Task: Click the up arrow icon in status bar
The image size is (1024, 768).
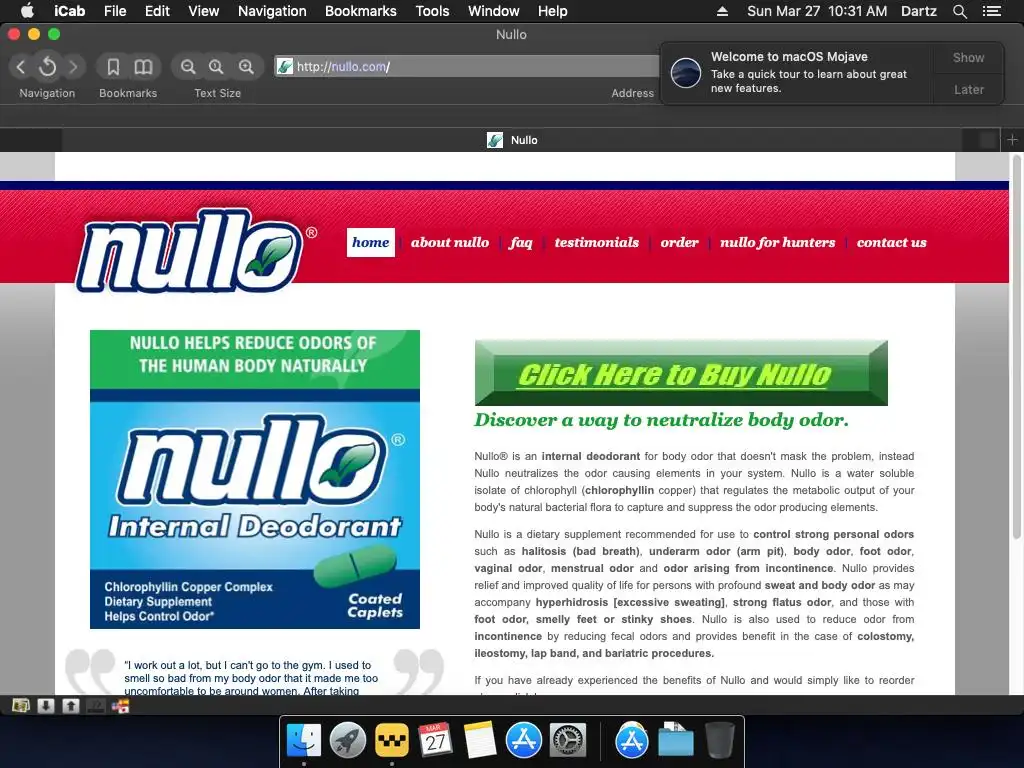Action: [x=71, y=706]
